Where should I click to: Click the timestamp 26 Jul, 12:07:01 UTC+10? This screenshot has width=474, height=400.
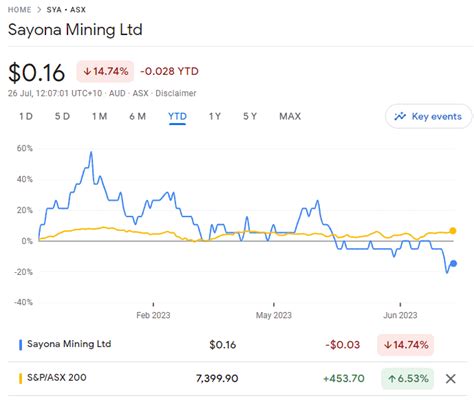(55, 93)
